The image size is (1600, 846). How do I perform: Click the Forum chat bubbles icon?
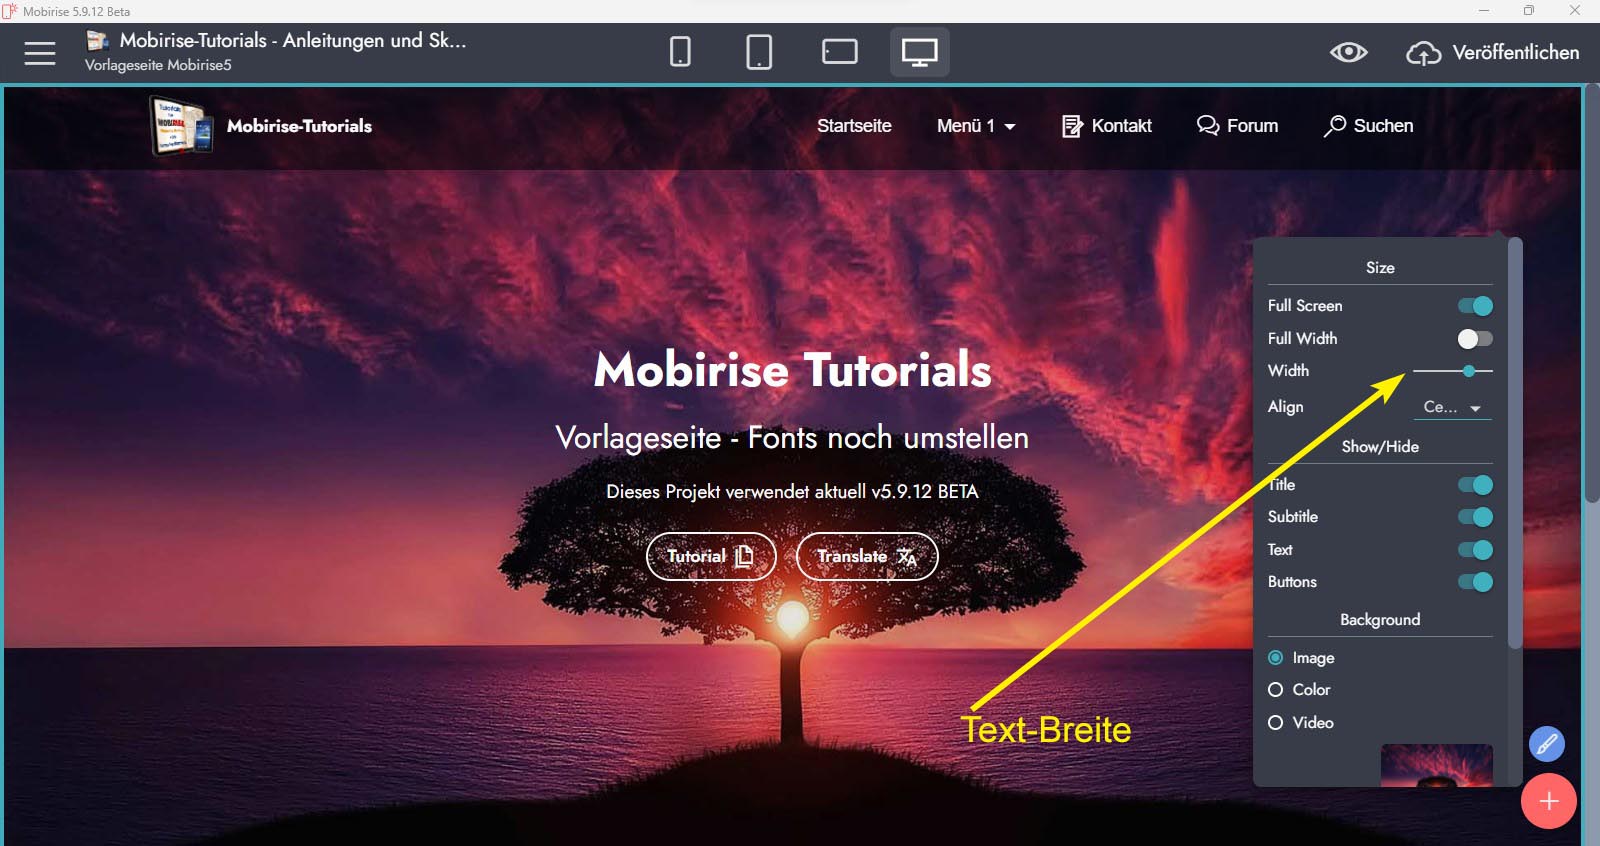(1208, 126)
